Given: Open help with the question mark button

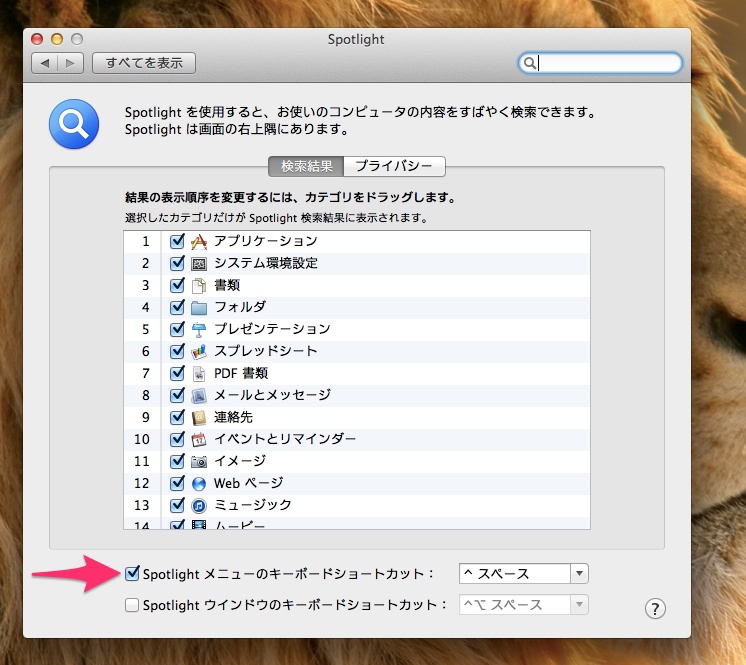Looking at the screenshot, I should click(x=655, y=608).
